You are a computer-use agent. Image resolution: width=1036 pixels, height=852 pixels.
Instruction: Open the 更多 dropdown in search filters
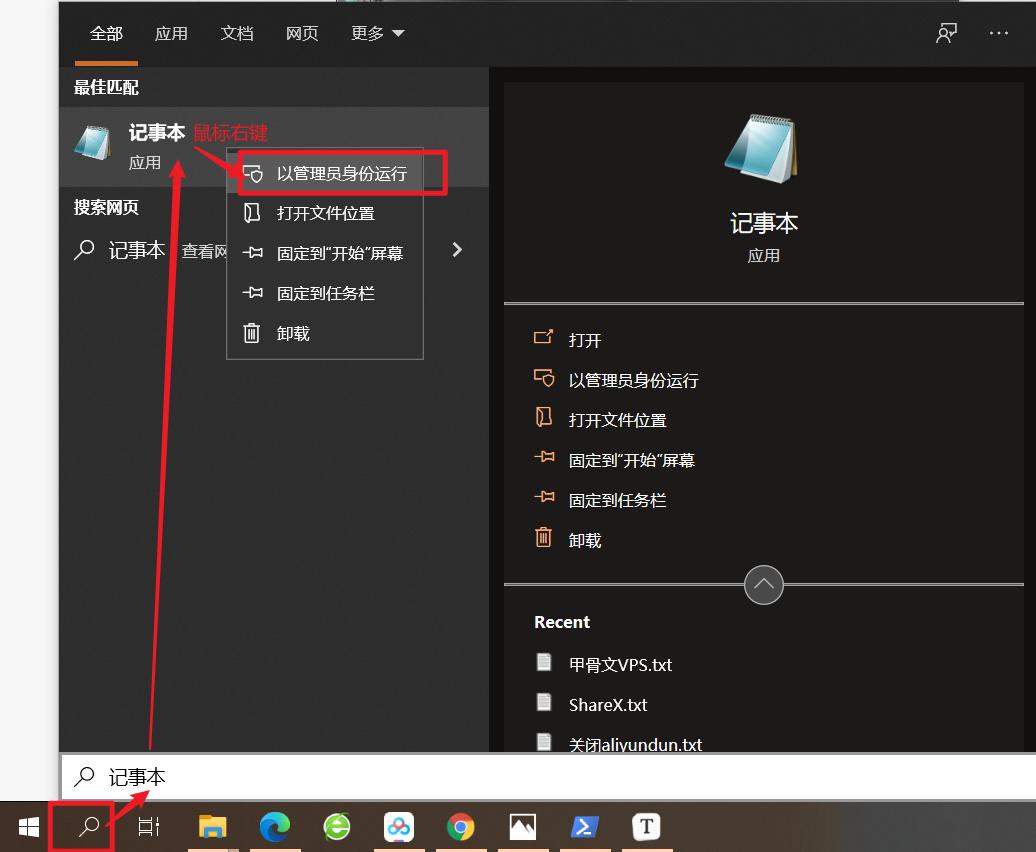click(x=377, y=33)
